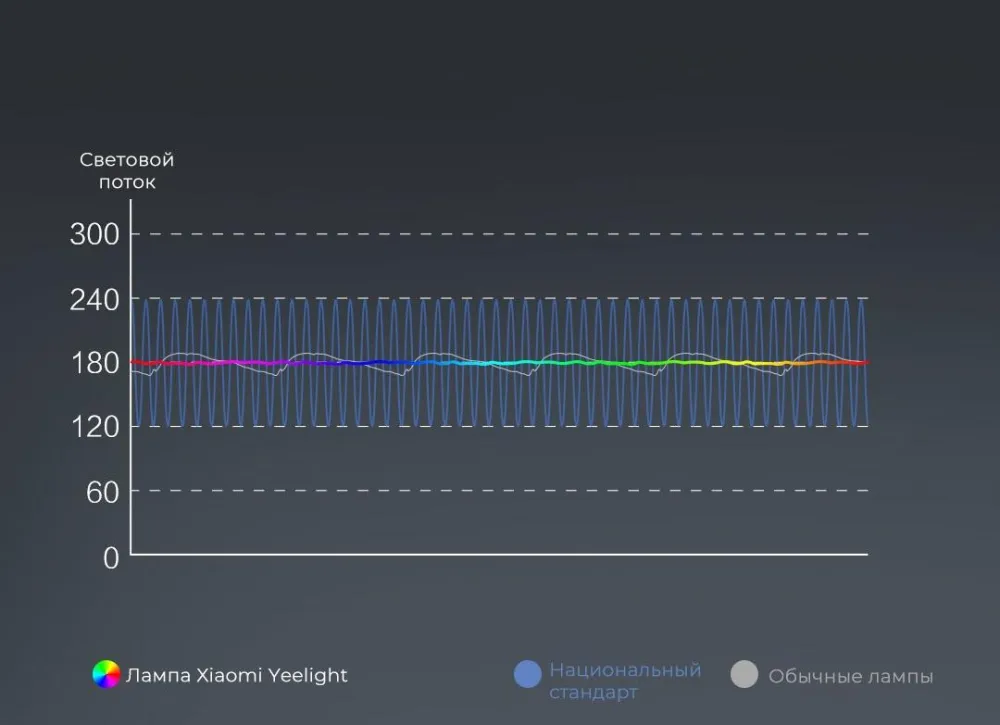Click the 300 y-axis value label
The width and height of the screenshot is (1000, 725).
(94, 235)
